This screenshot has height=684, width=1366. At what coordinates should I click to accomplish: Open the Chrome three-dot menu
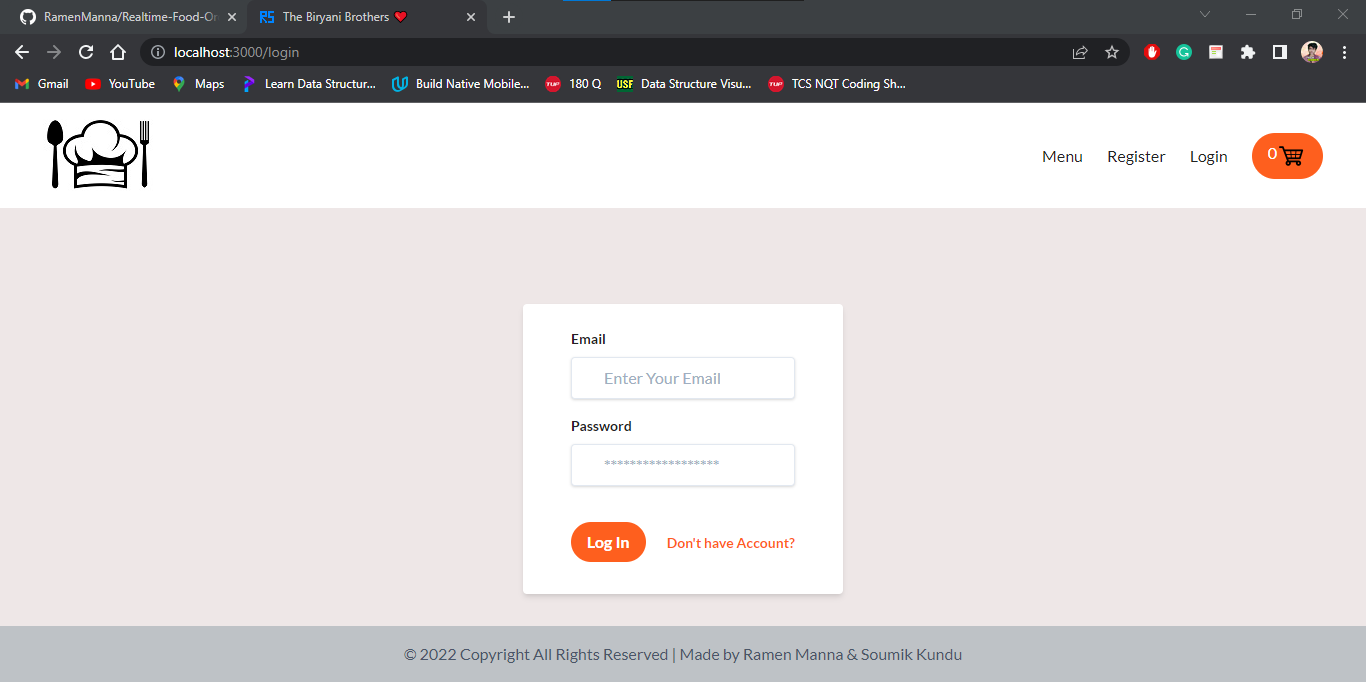tap(1345, 52)
